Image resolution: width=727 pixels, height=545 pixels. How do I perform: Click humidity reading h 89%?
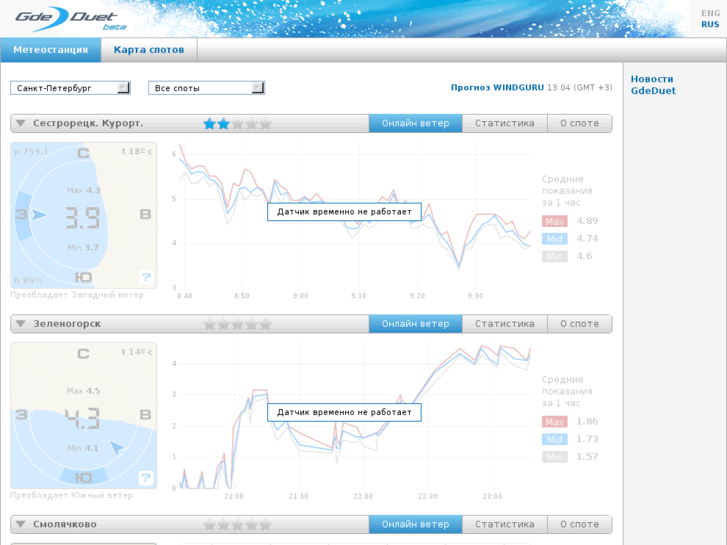(28, 280)
